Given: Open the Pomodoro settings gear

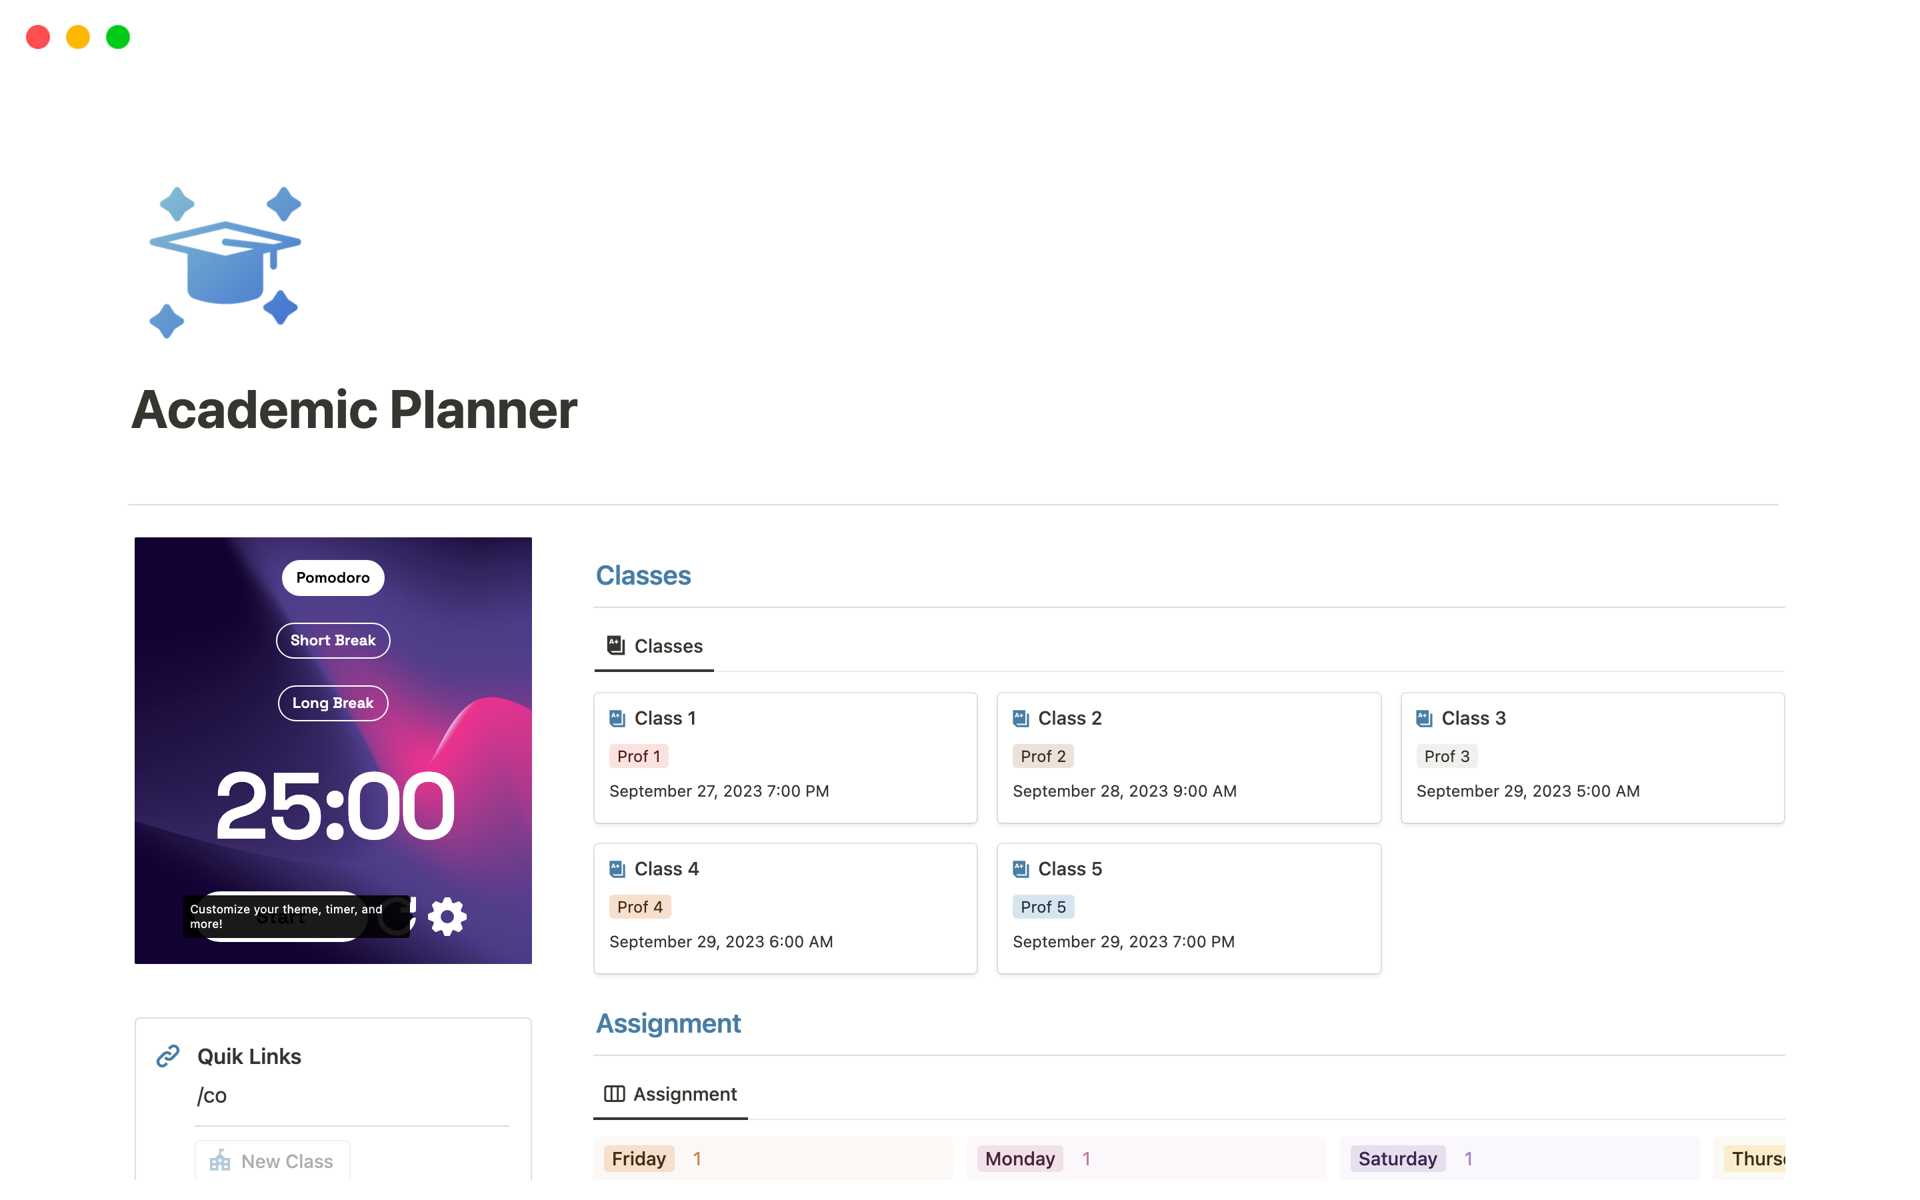Looking at the screenshot, I should point(447,915).
